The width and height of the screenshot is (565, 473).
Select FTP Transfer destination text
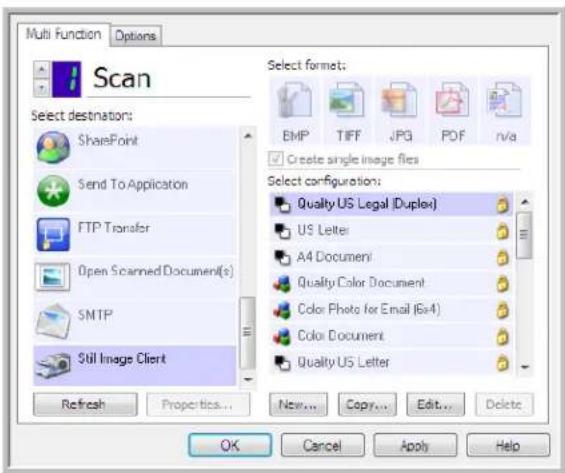point(114,228)
